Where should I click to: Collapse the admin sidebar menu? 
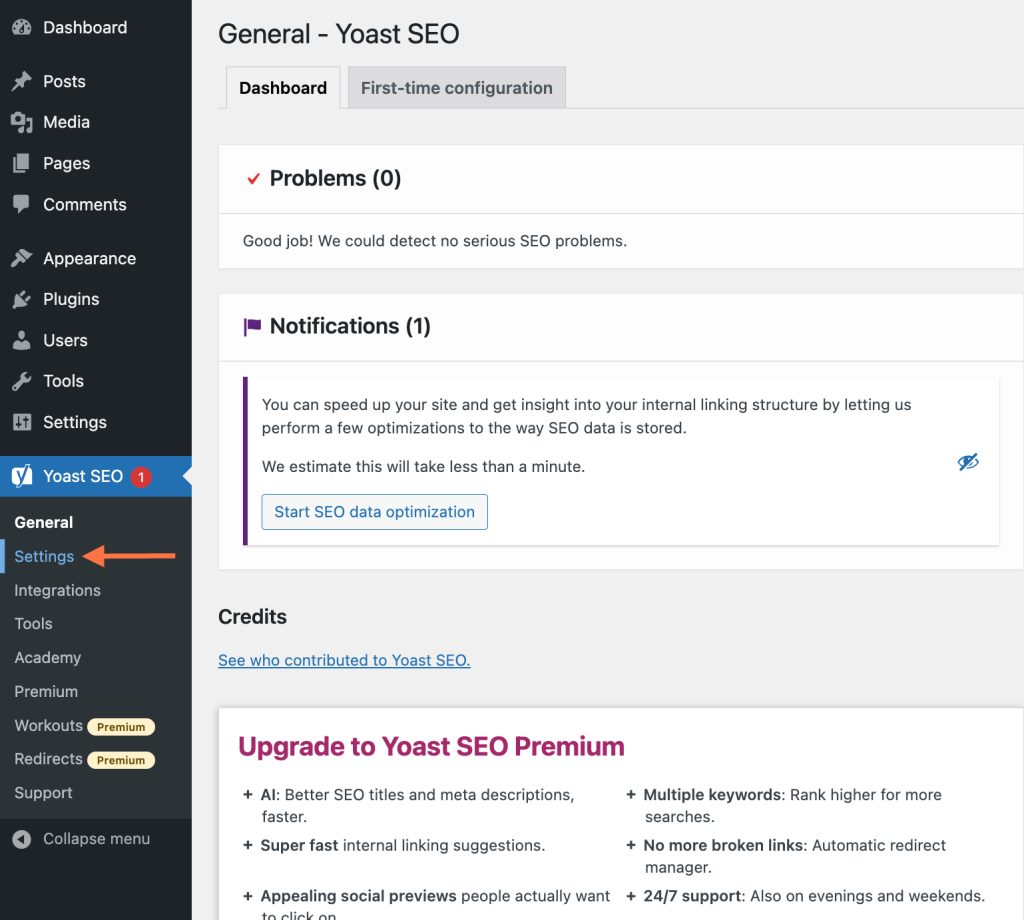(x=96, y=839)
